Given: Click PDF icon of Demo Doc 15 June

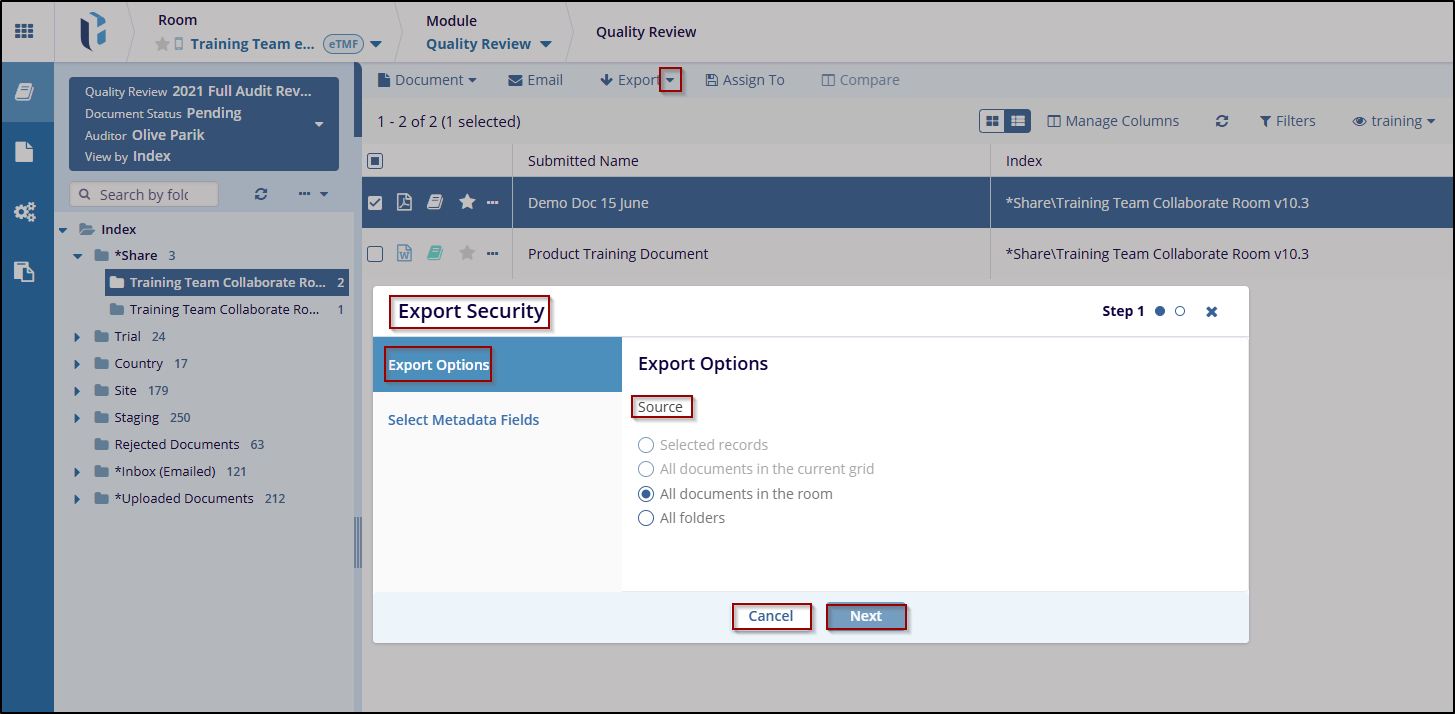Looking at the screenshot, I should point(404,203).
